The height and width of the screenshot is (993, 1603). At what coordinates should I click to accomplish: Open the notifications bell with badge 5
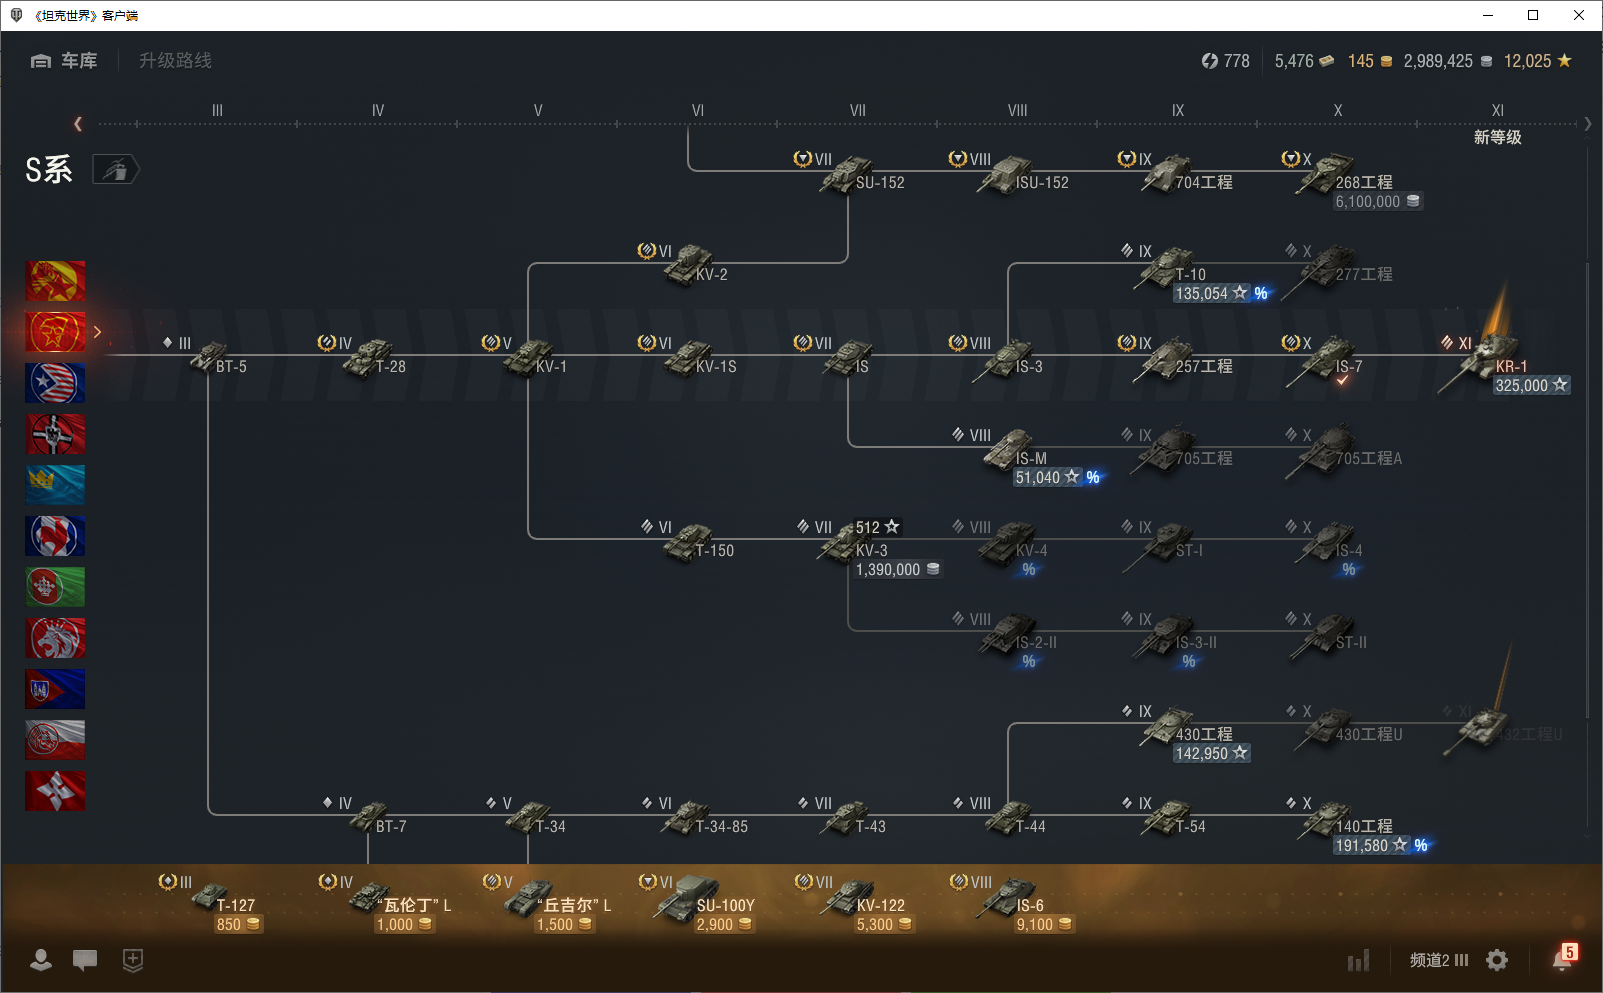point(1562,959)
